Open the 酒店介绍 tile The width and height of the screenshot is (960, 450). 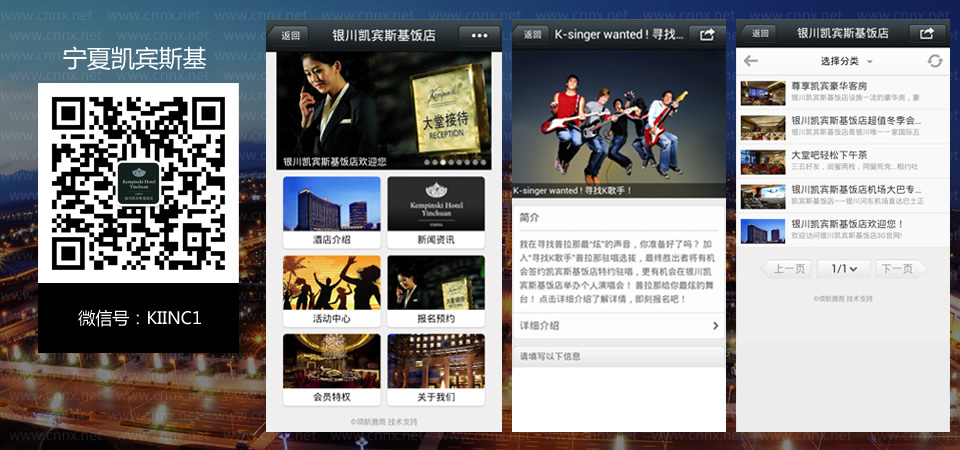pyautogui.click(x=332, y=212)
